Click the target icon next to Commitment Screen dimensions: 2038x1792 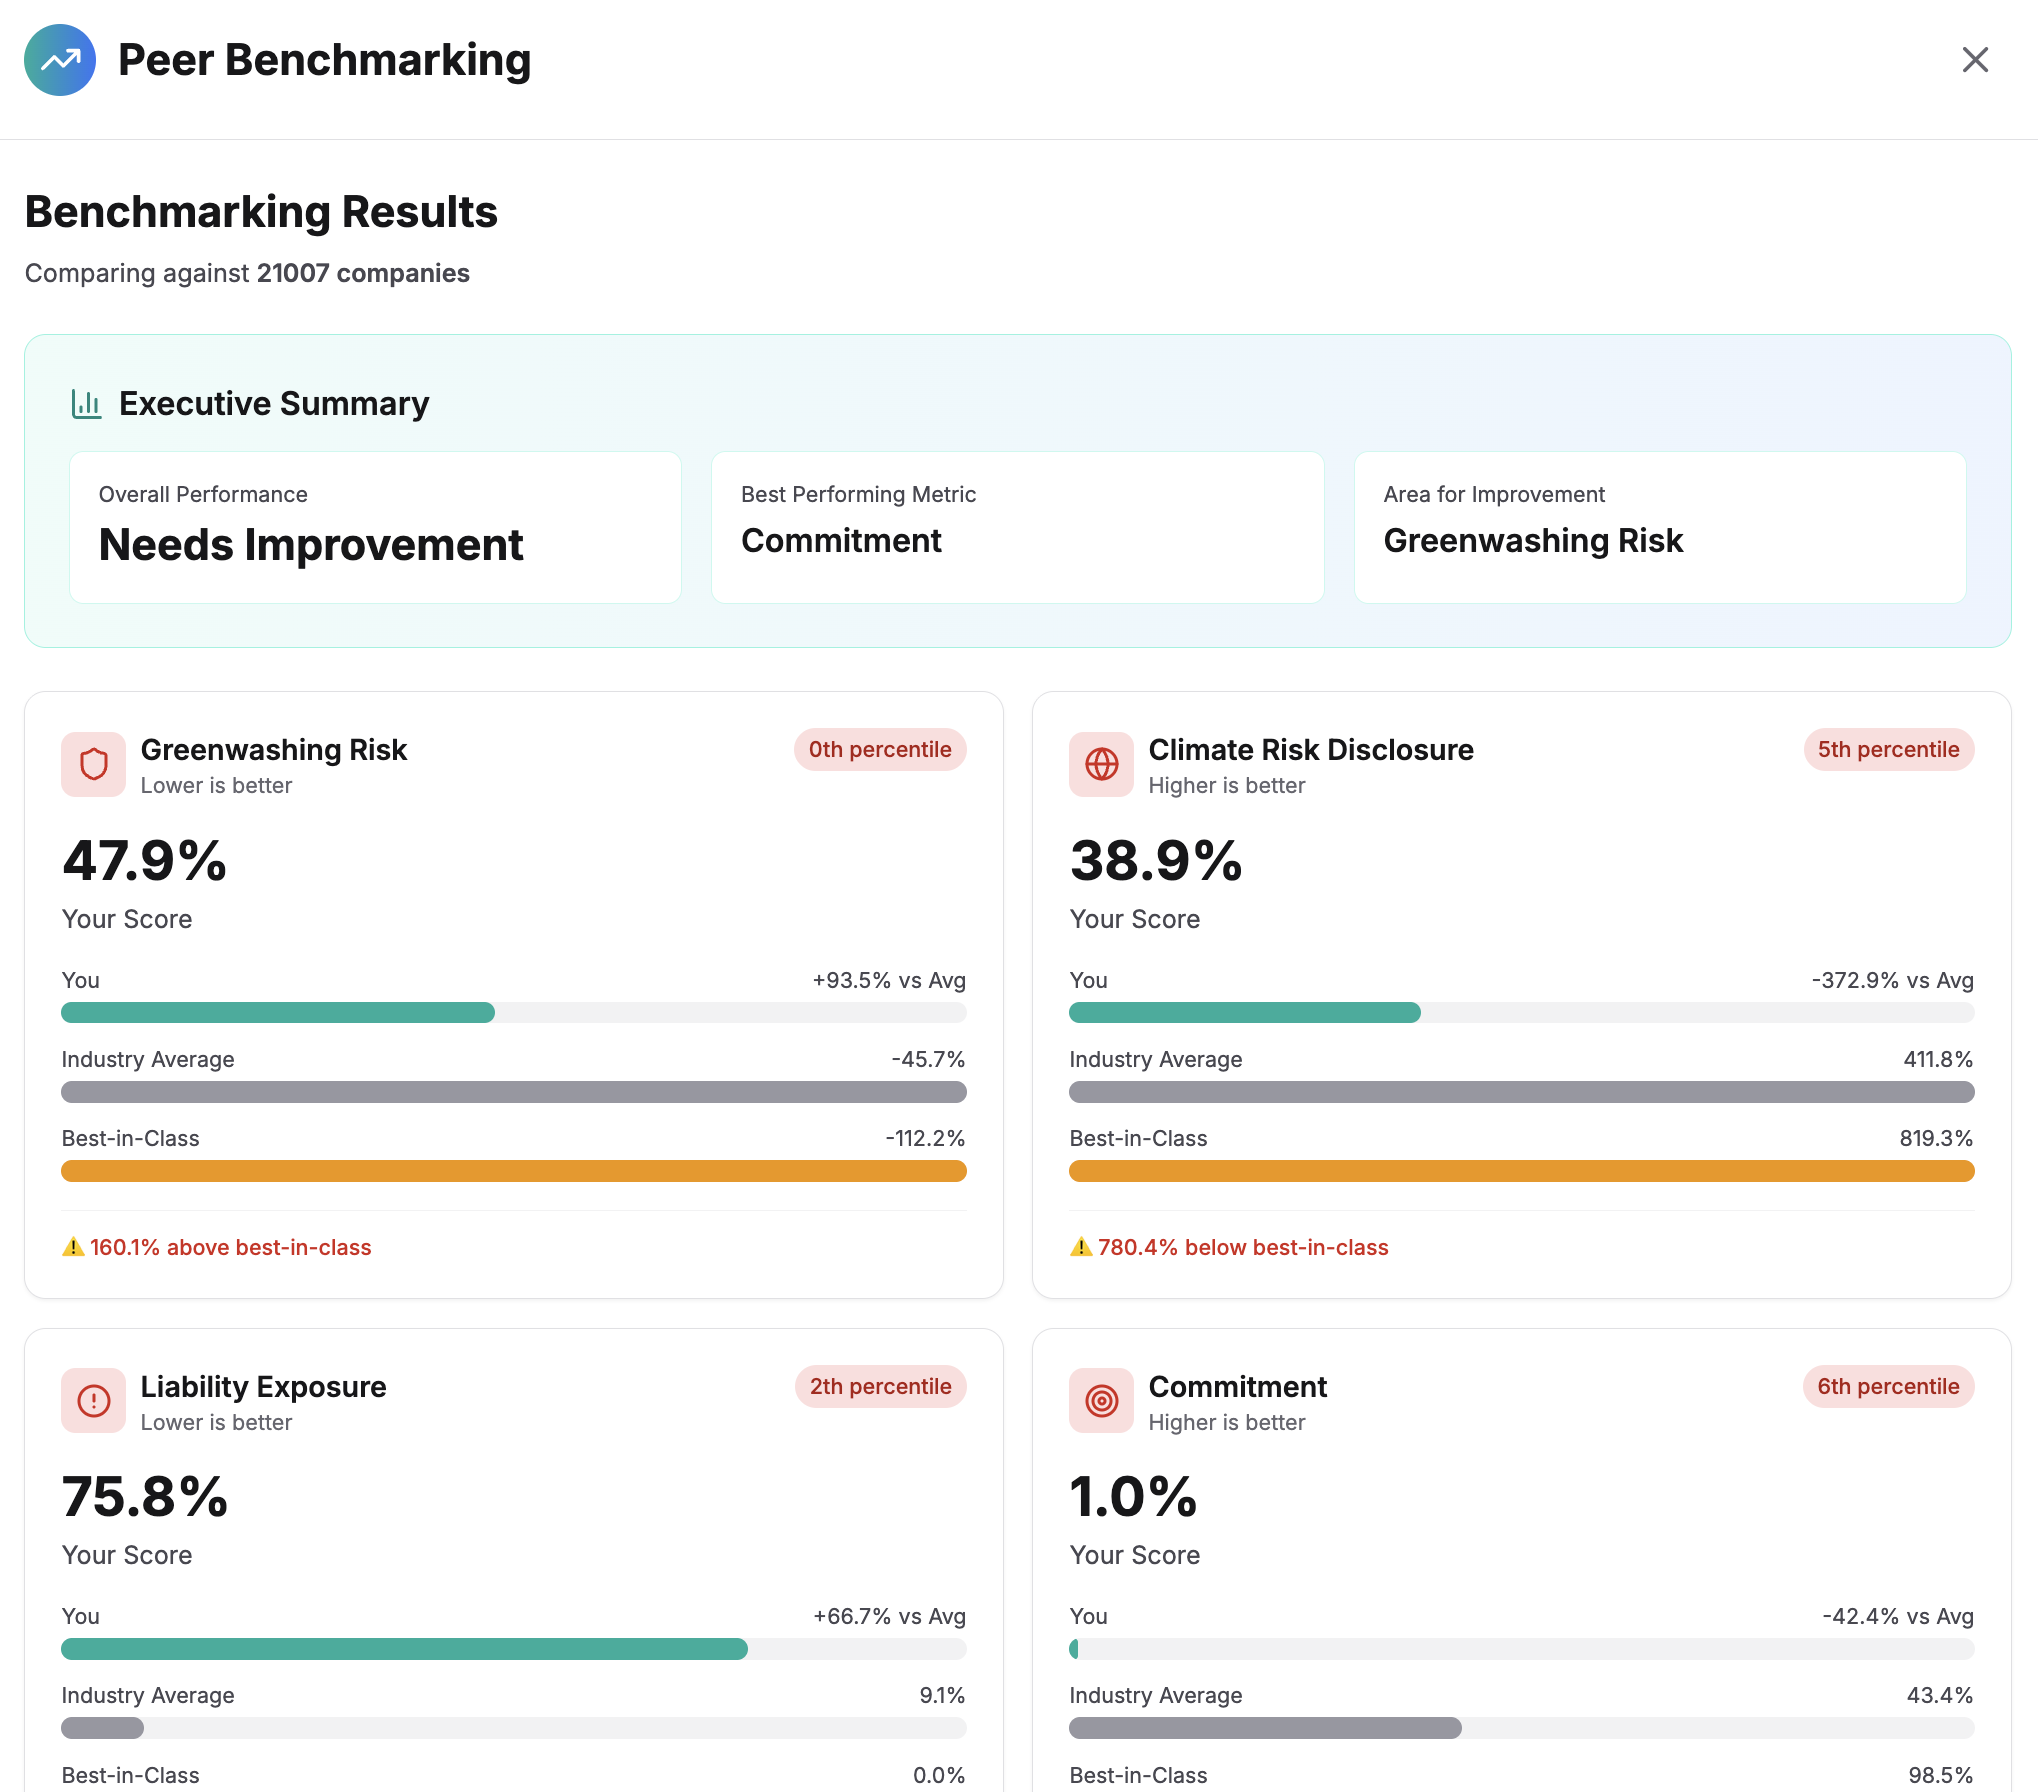tap(1100, 1401)
